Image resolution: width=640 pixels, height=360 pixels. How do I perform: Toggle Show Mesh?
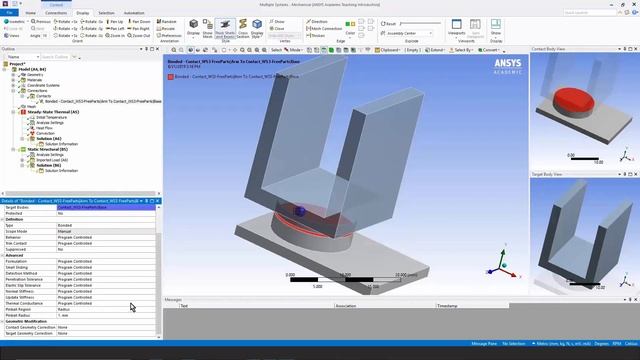207,28
